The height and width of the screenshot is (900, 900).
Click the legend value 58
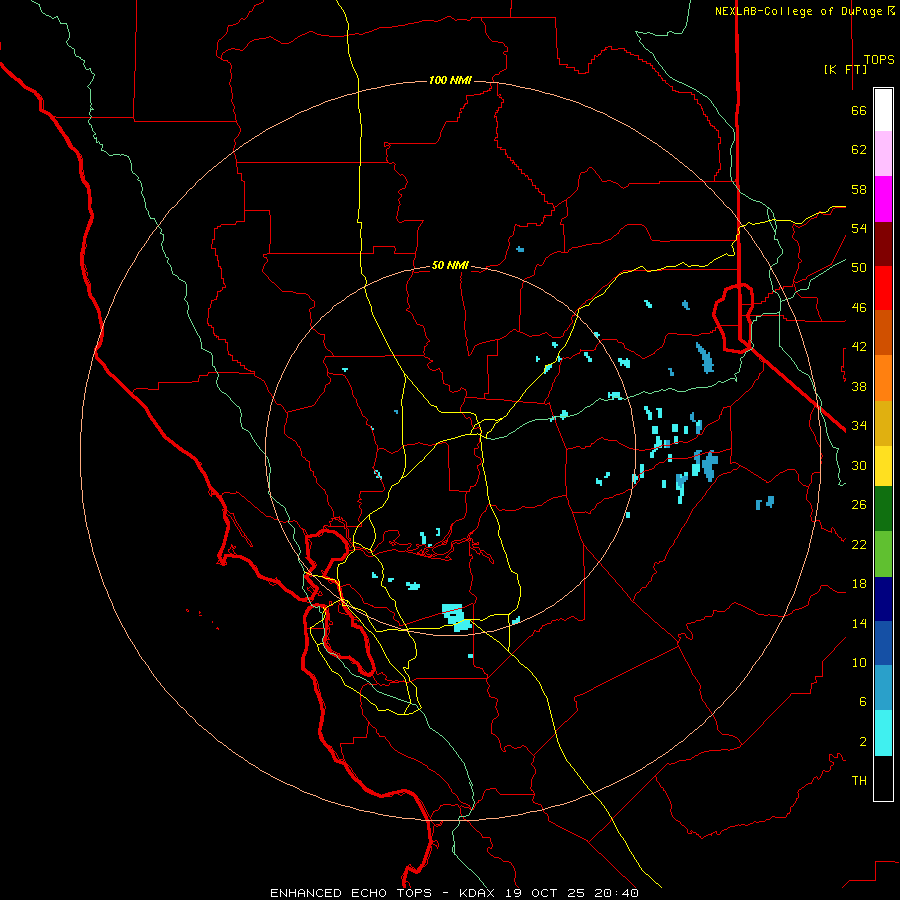tap(859, 189)
